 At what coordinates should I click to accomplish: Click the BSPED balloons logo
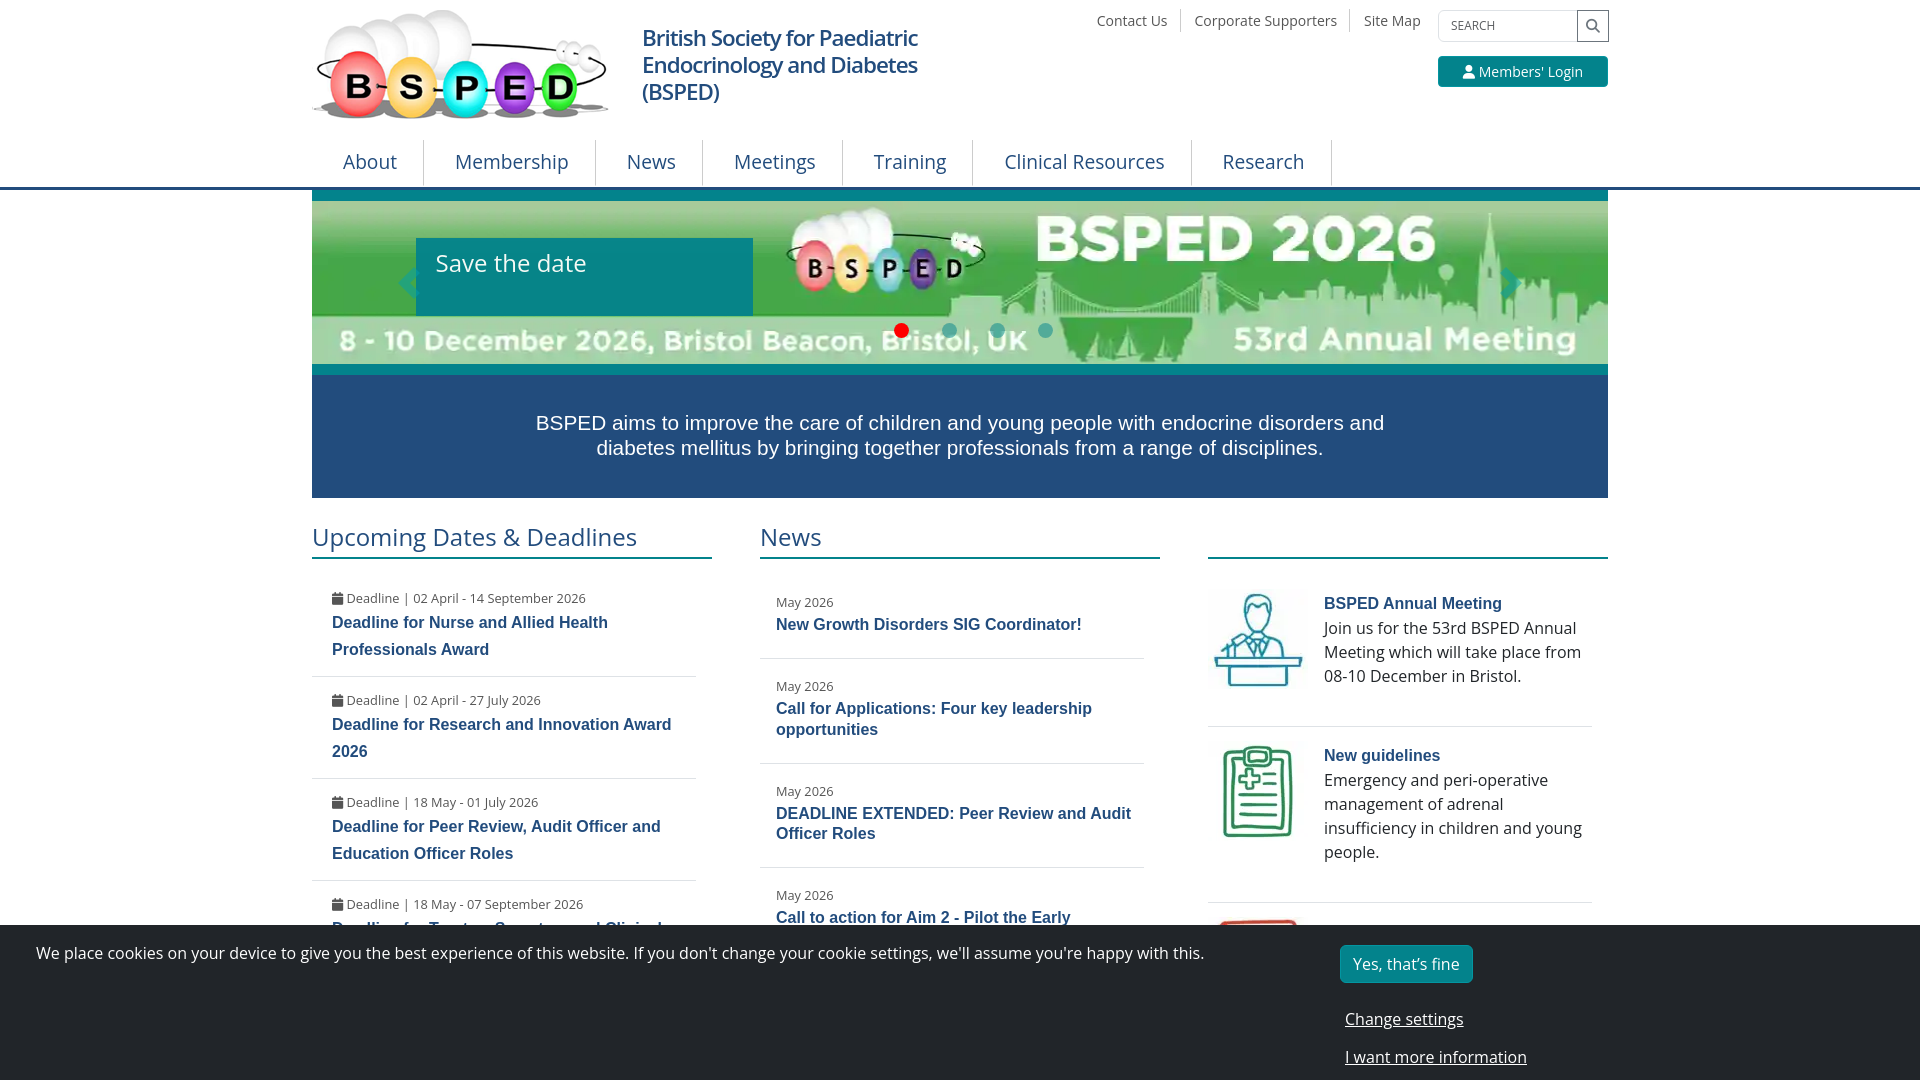coord(460,65)
